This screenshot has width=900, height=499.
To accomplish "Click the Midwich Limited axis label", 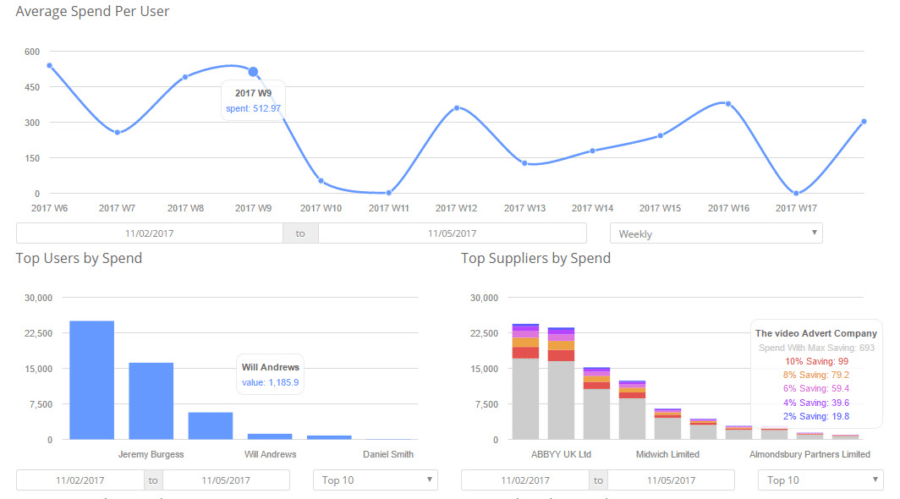I will 668,454.
